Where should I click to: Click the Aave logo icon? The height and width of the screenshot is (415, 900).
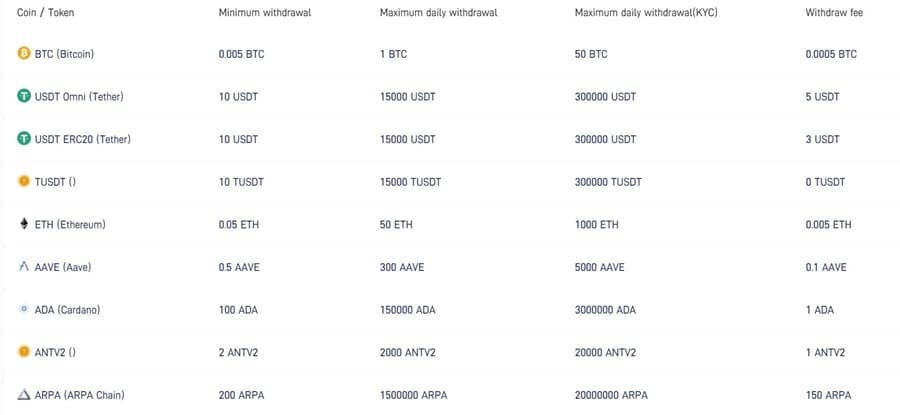24,267
